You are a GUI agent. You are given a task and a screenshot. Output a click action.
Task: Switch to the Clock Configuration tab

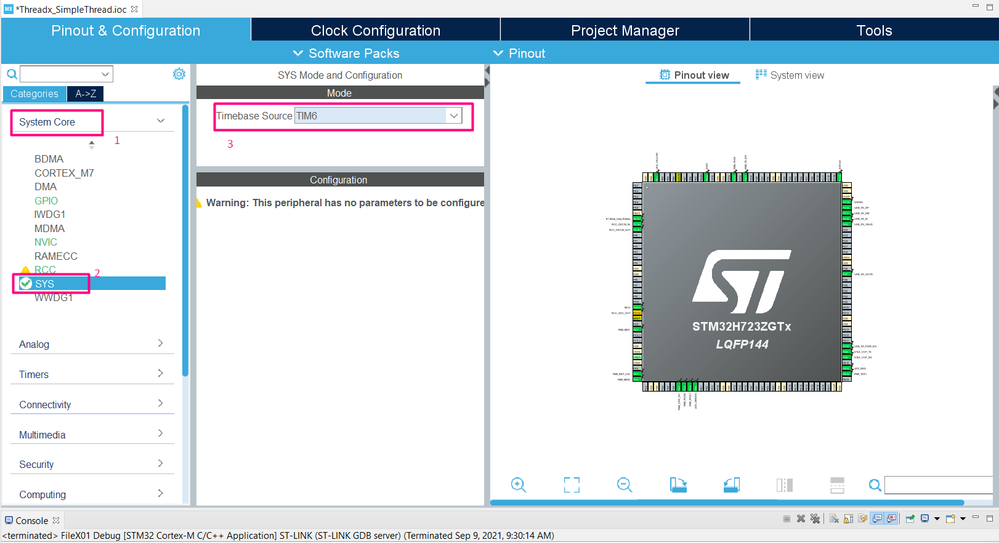coord(375,30)
